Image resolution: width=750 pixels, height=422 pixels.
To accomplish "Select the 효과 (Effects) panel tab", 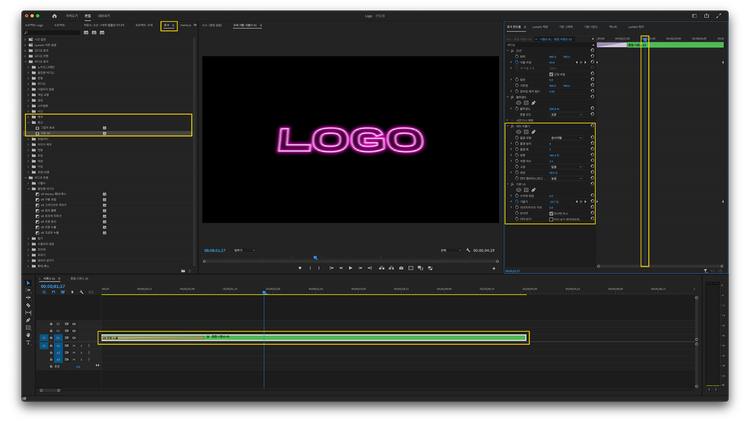I will (x=167, y=25).
